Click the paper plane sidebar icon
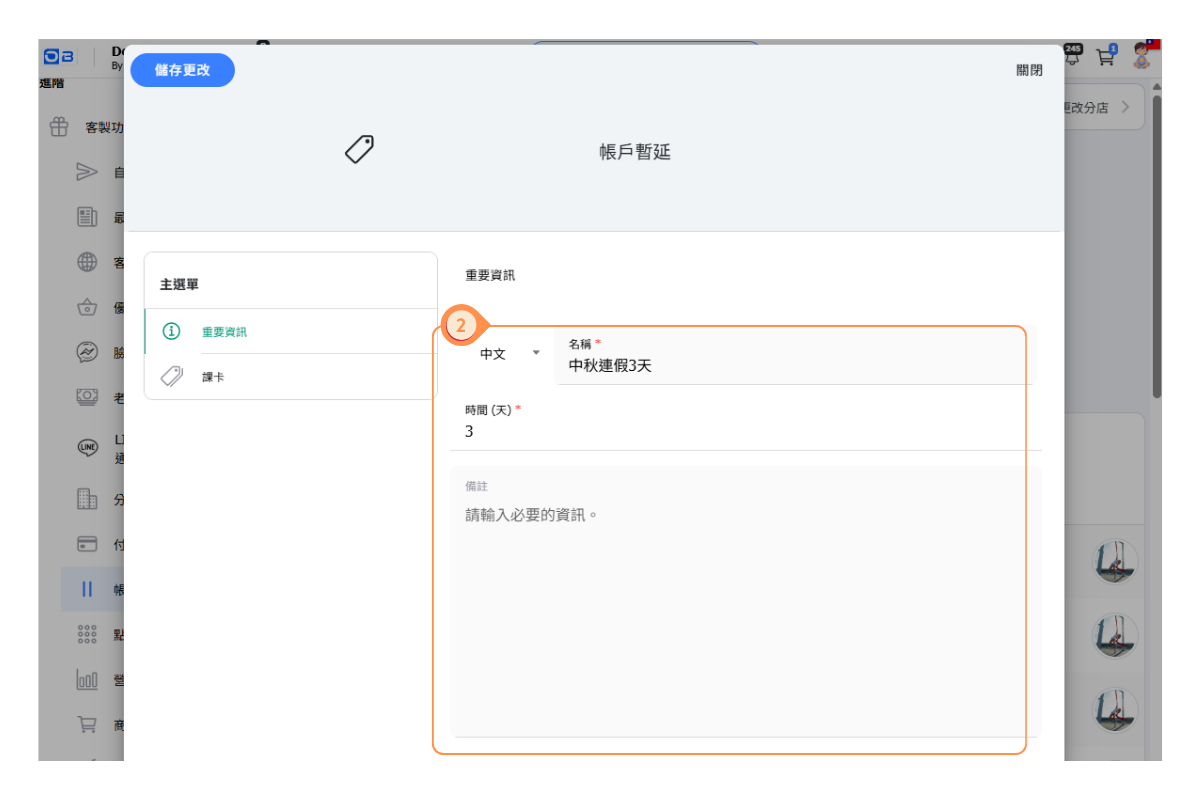Viewport: 1200px width, 800px height. pos(87,171)
